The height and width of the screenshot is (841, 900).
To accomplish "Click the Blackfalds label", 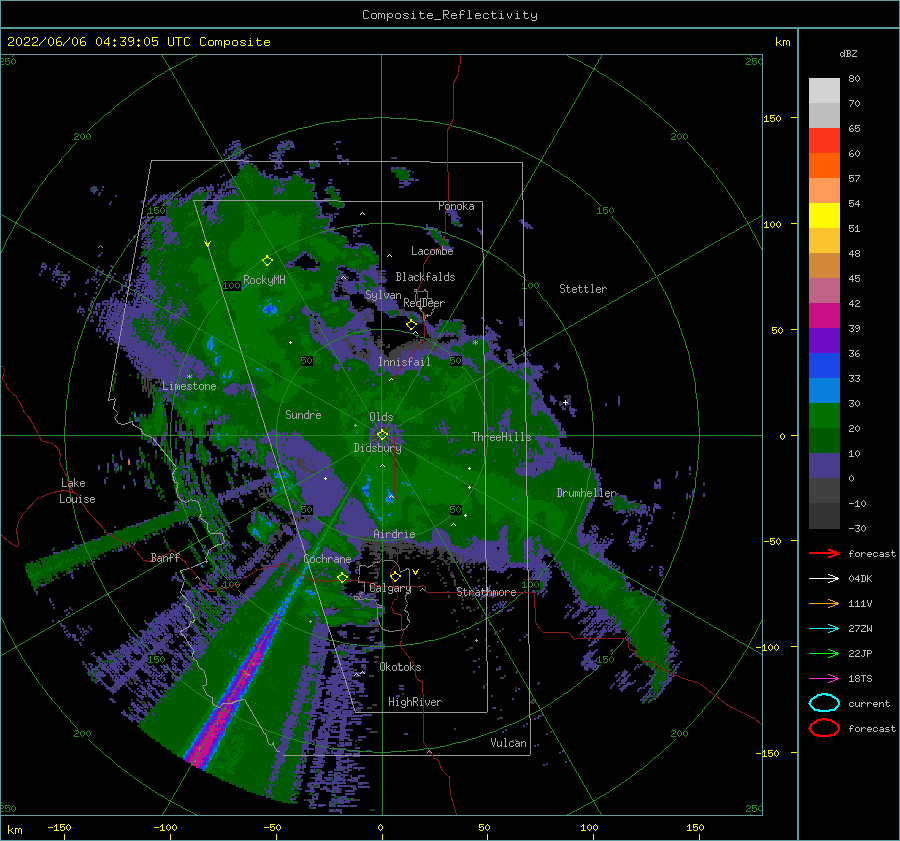I will 425,277.
